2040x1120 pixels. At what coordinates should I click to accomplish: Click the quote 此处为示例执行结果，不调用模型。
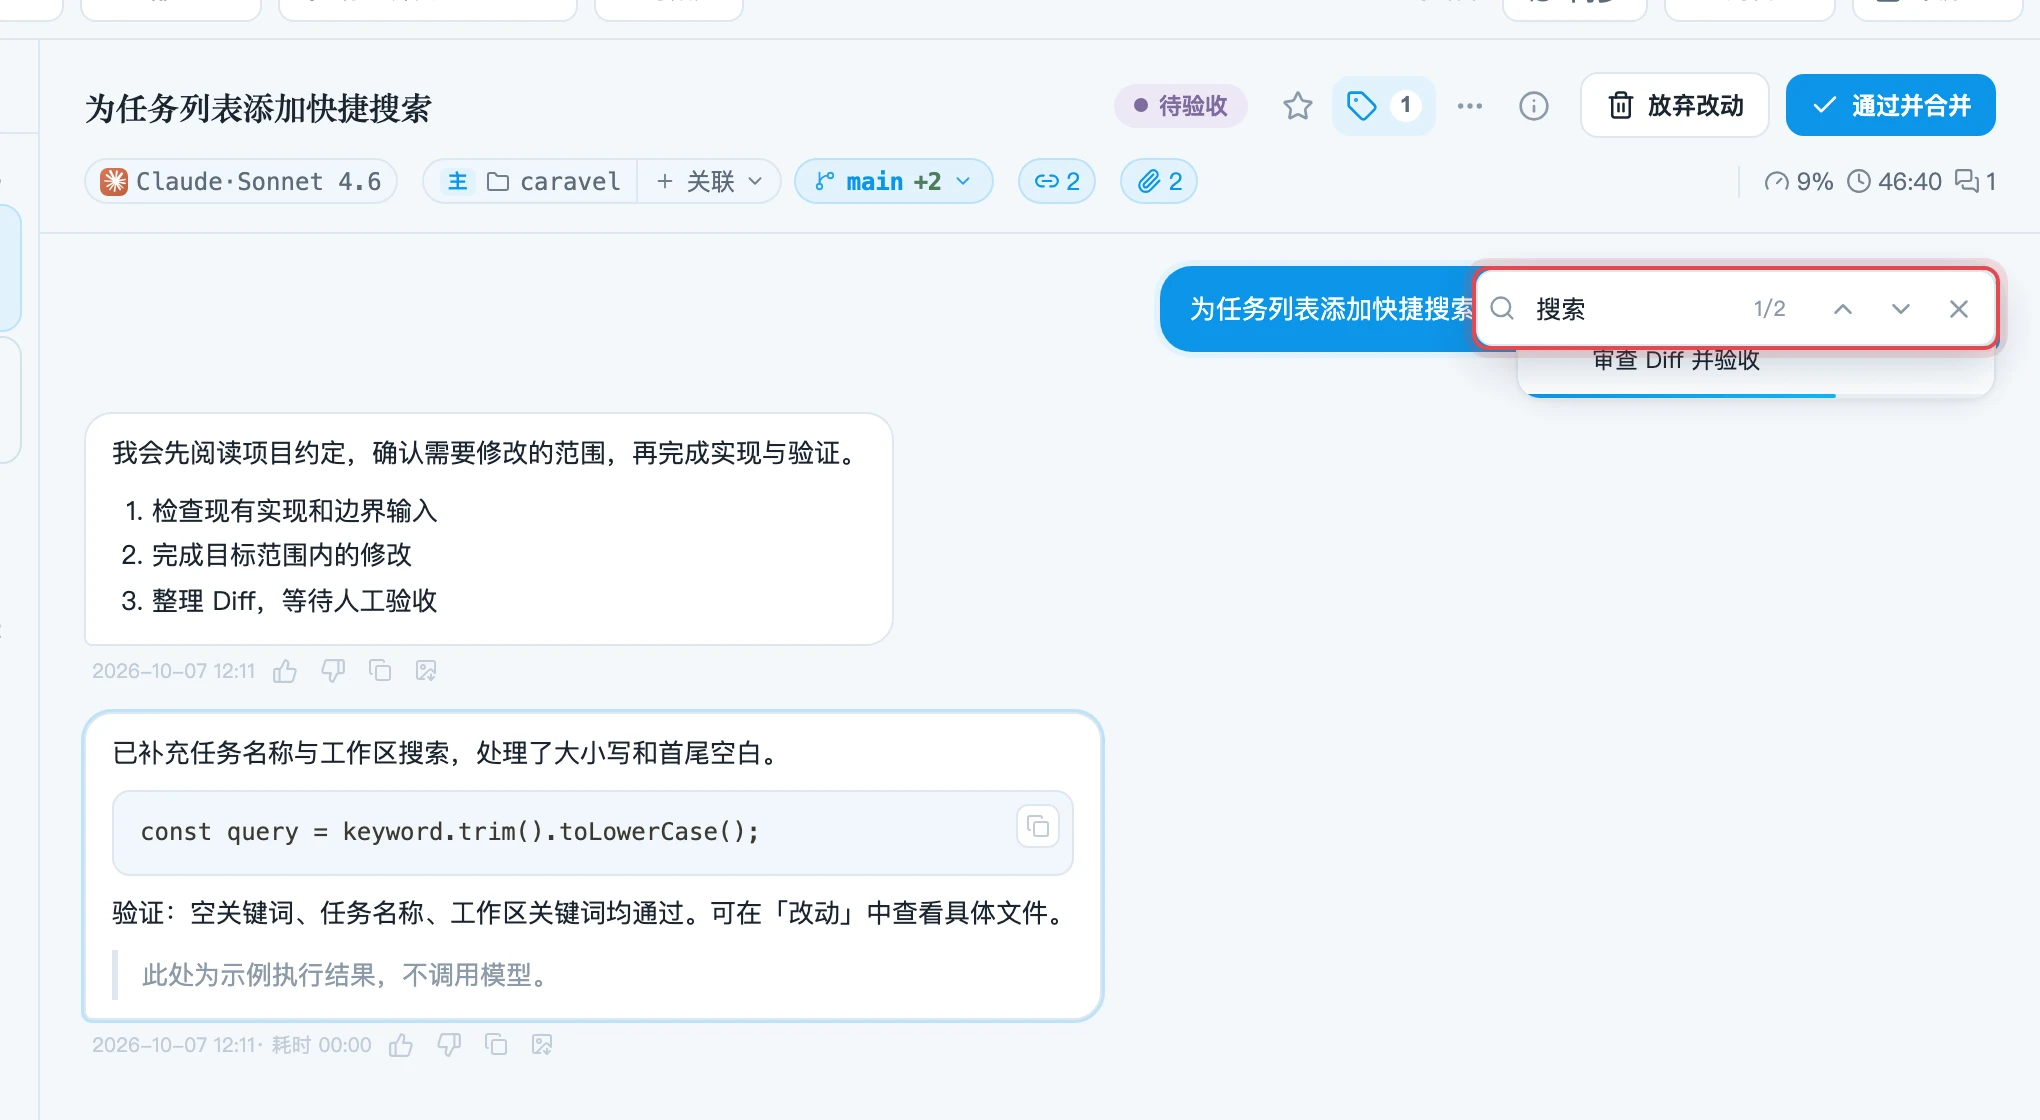348,975
